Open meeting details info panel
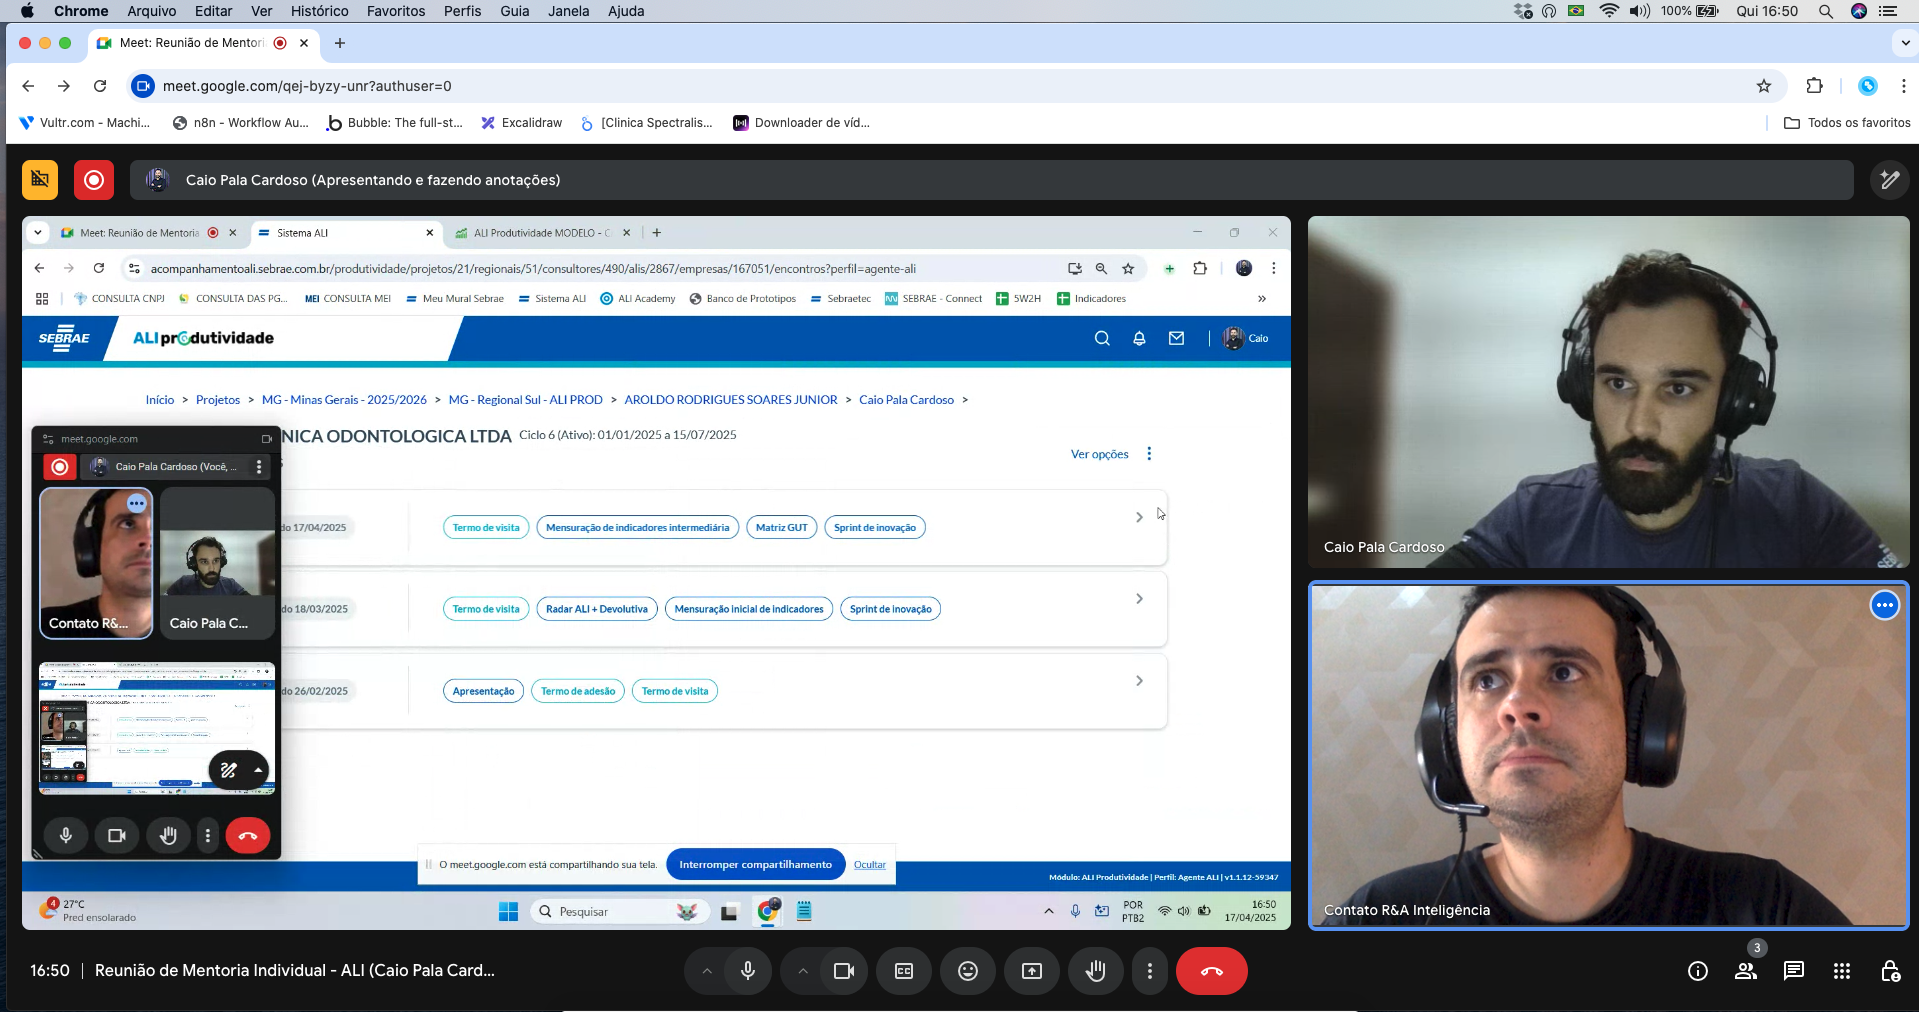1919x1012 pixels. (1698, 971)
